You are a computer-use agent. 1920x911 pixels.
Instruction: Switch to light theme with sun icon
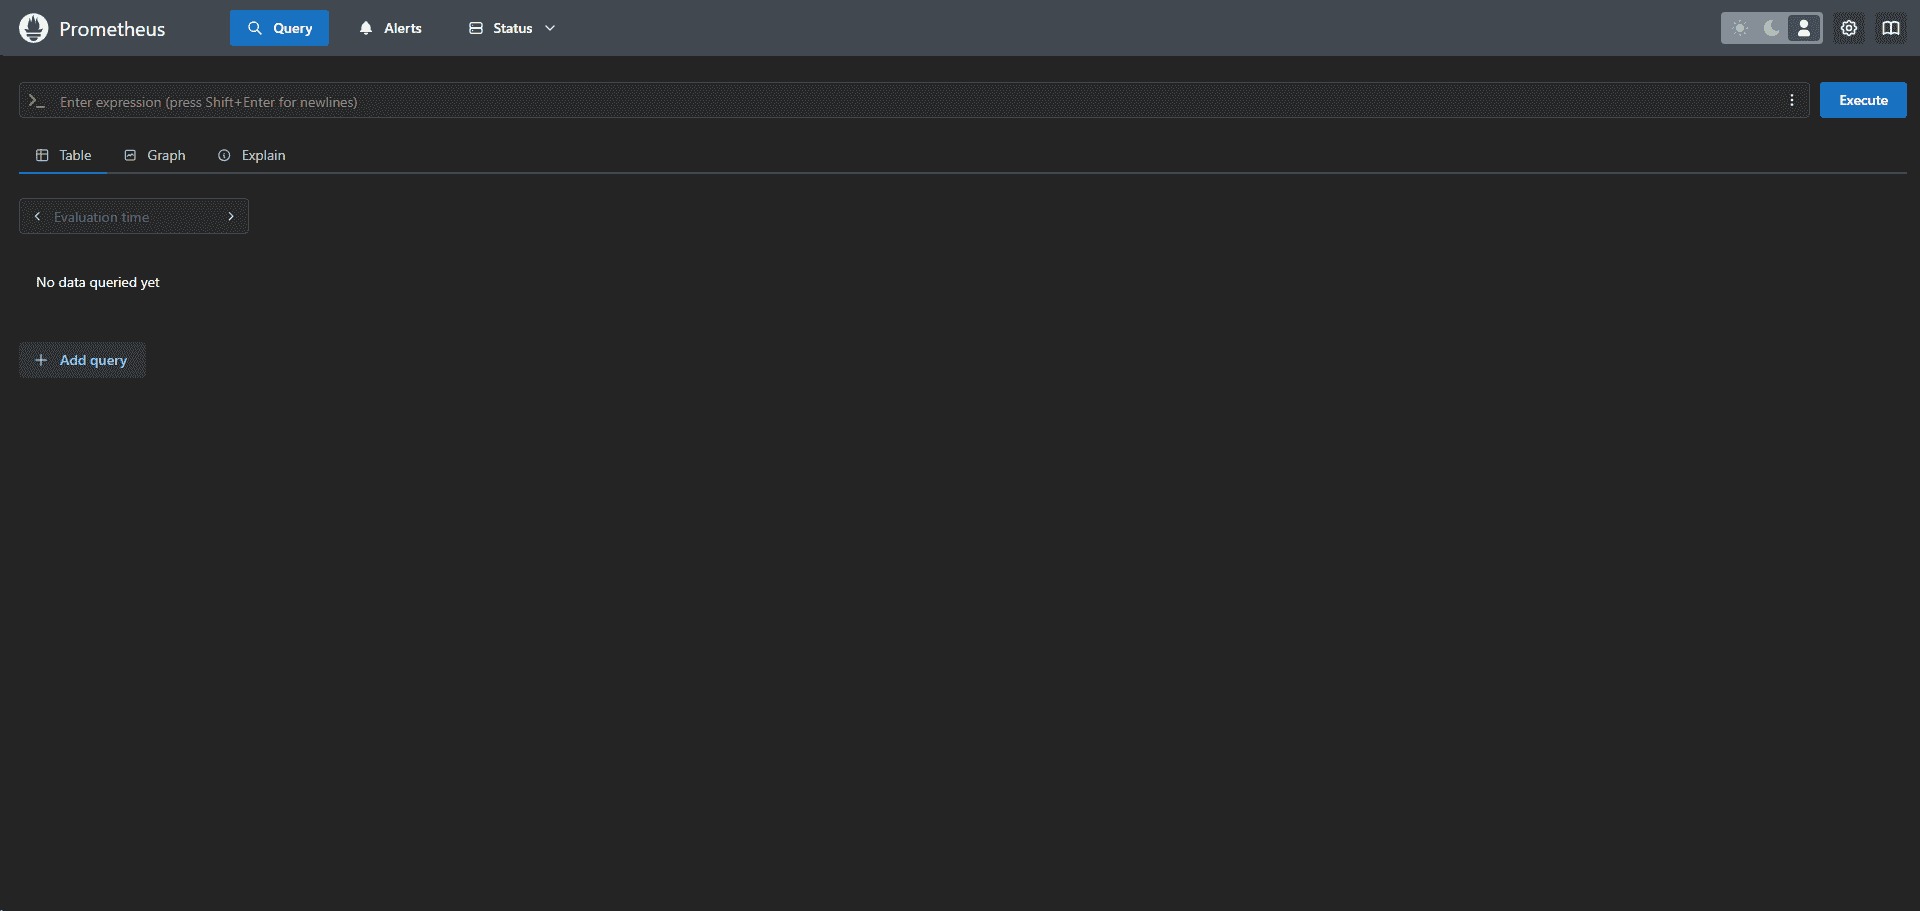click(x=1740, y=28)
